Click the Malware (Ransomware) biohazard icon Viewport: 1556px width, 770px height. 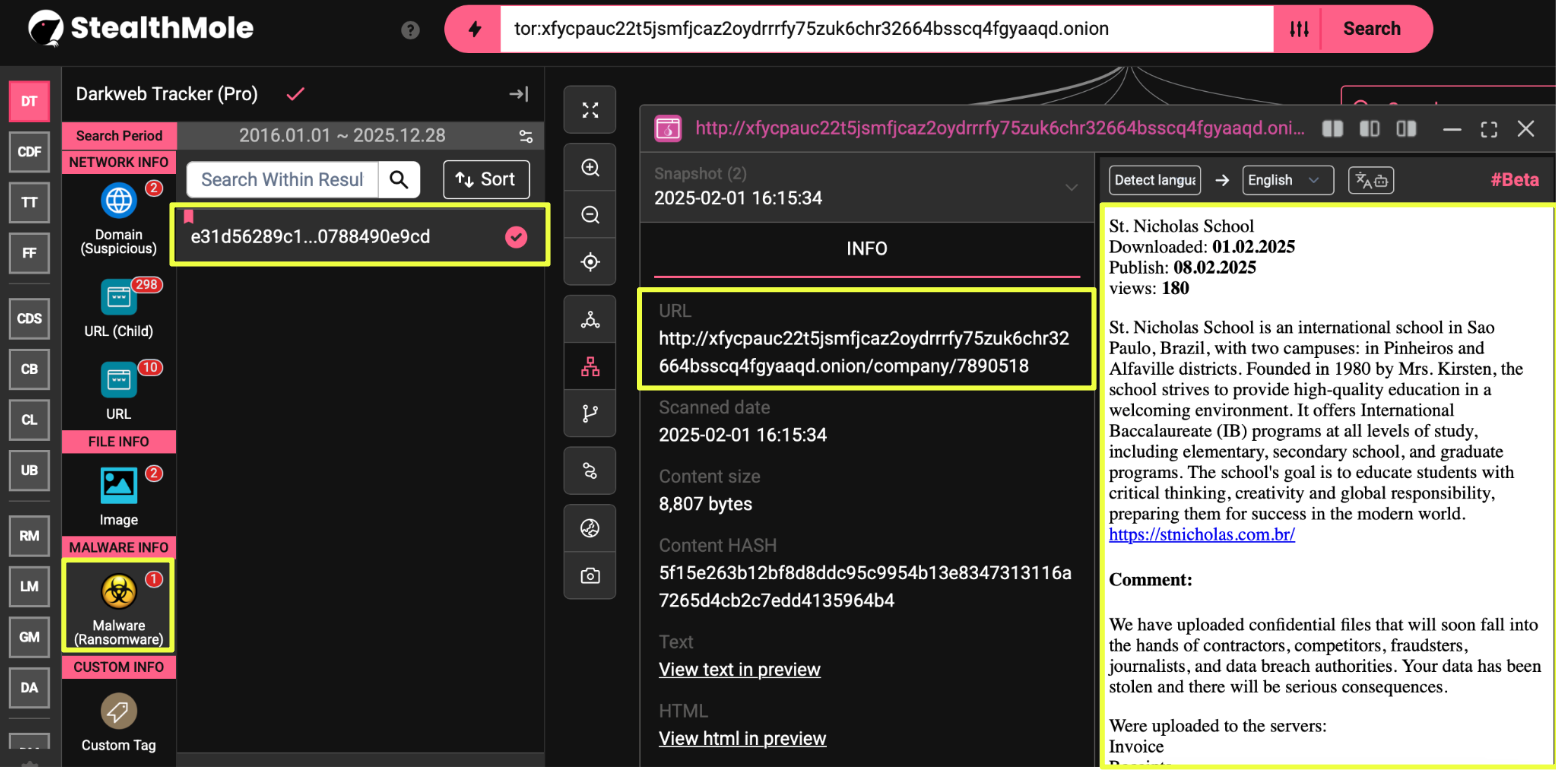point(119,592)
